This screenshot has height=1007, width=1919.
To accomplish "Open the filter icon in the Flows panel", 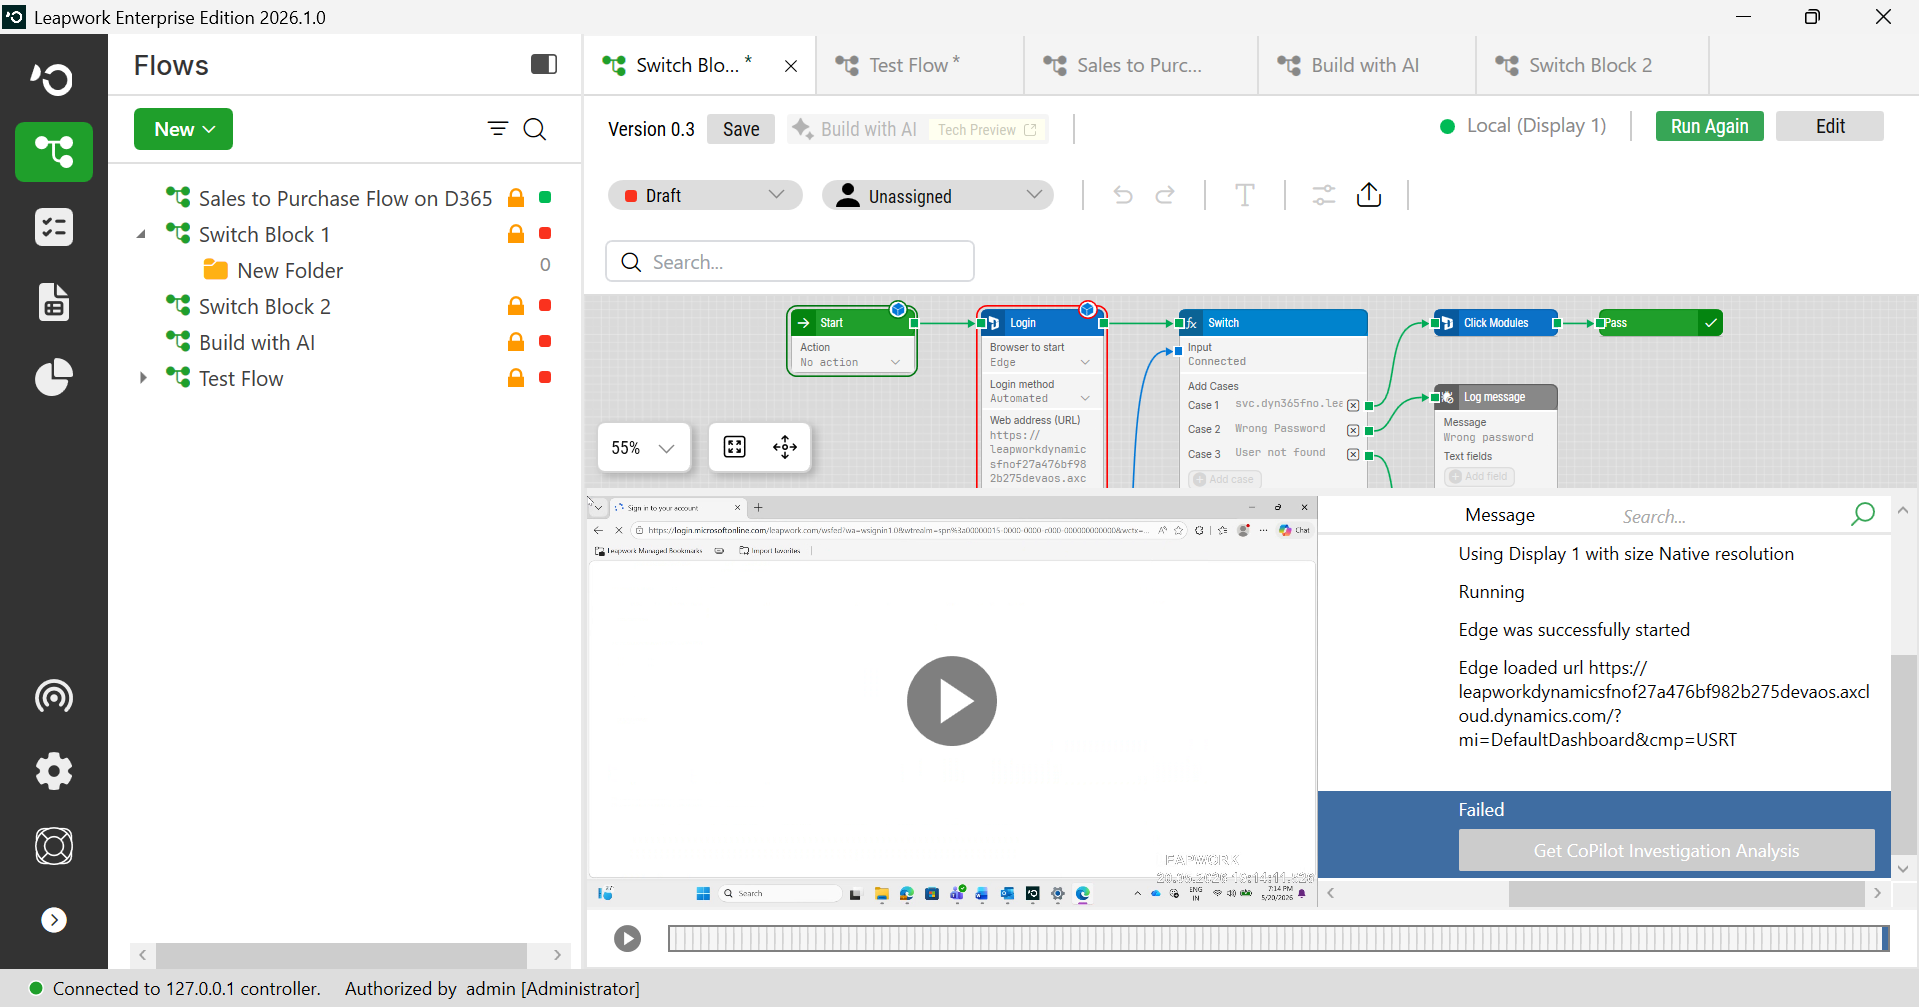I will (x=497, y=129).
